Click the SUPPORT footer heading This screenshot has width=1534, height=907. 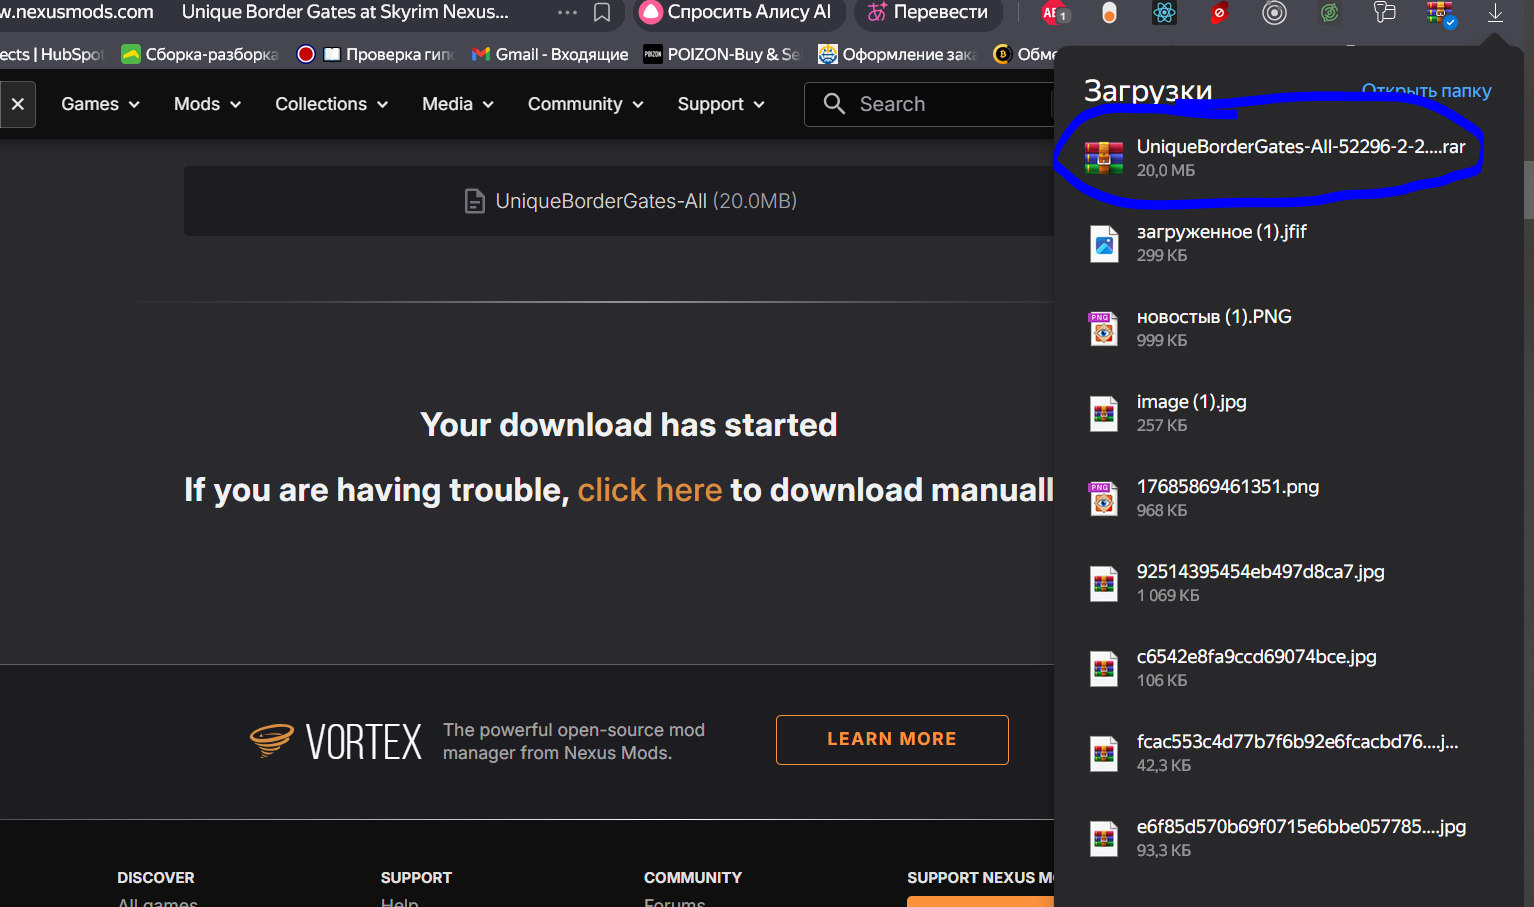(416, 877)
